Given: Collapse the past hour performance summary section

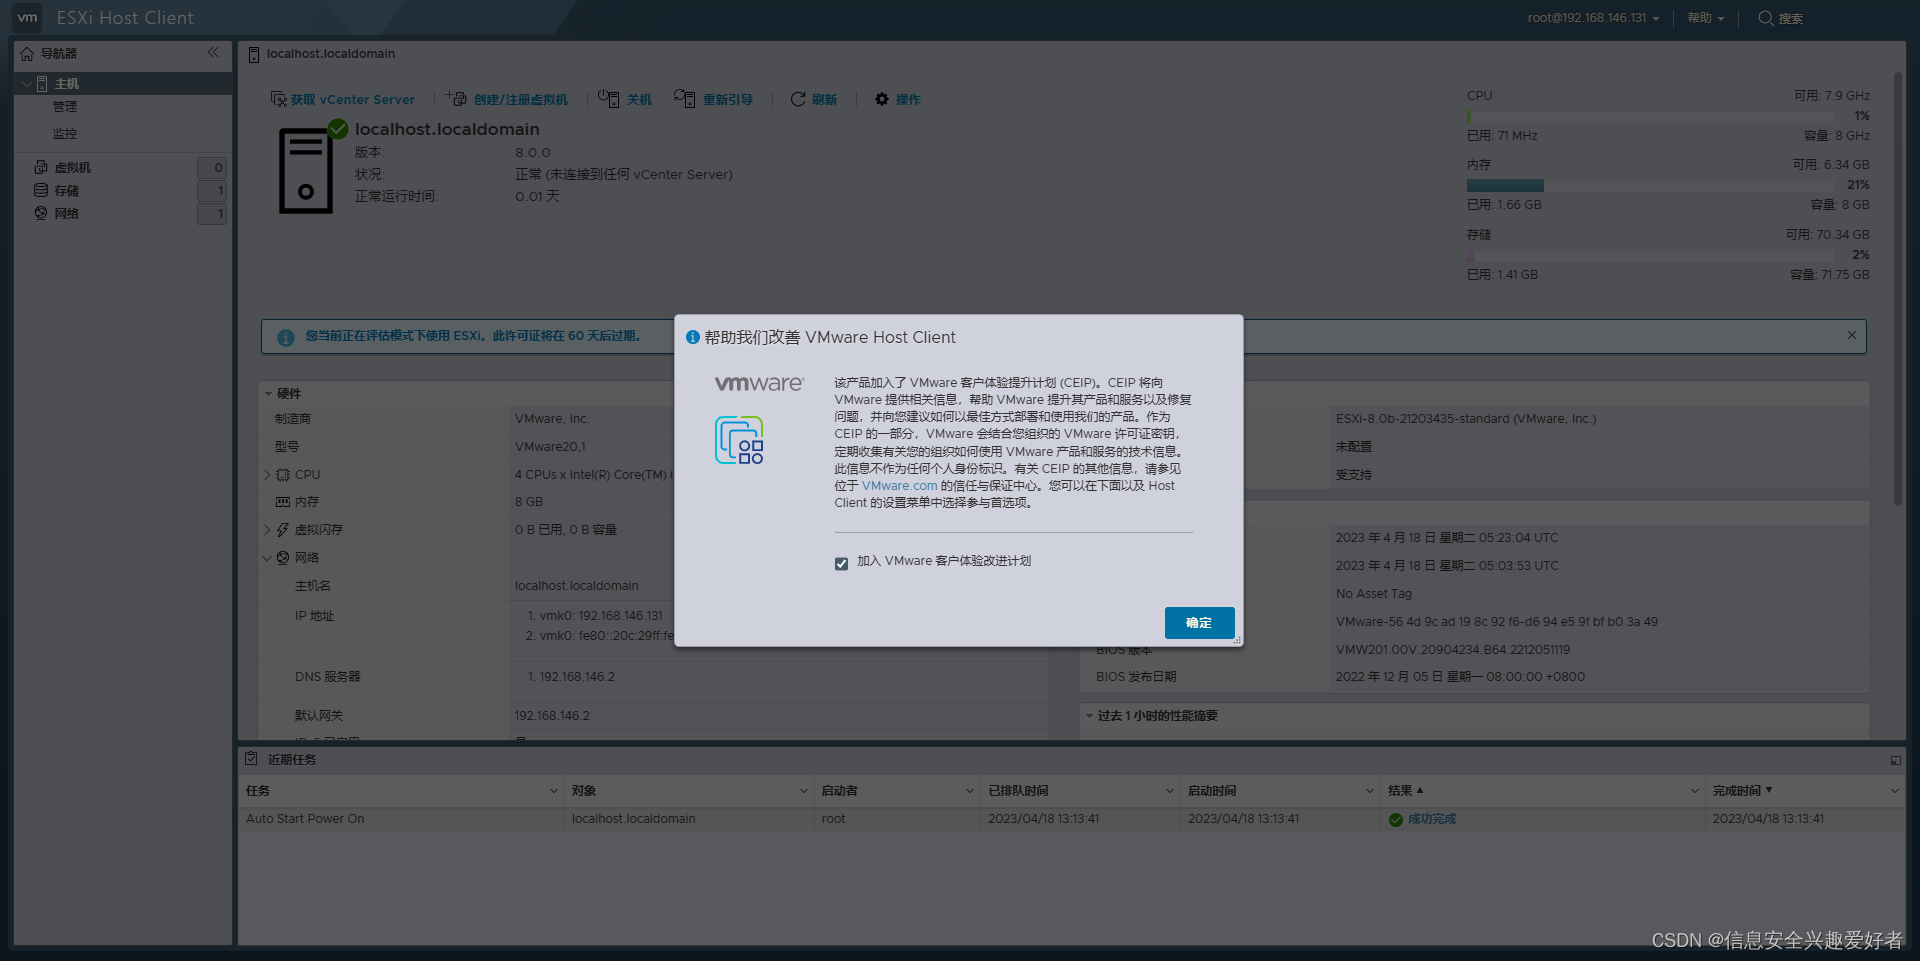Looking at the screenshot, I should click(1089, 716).
